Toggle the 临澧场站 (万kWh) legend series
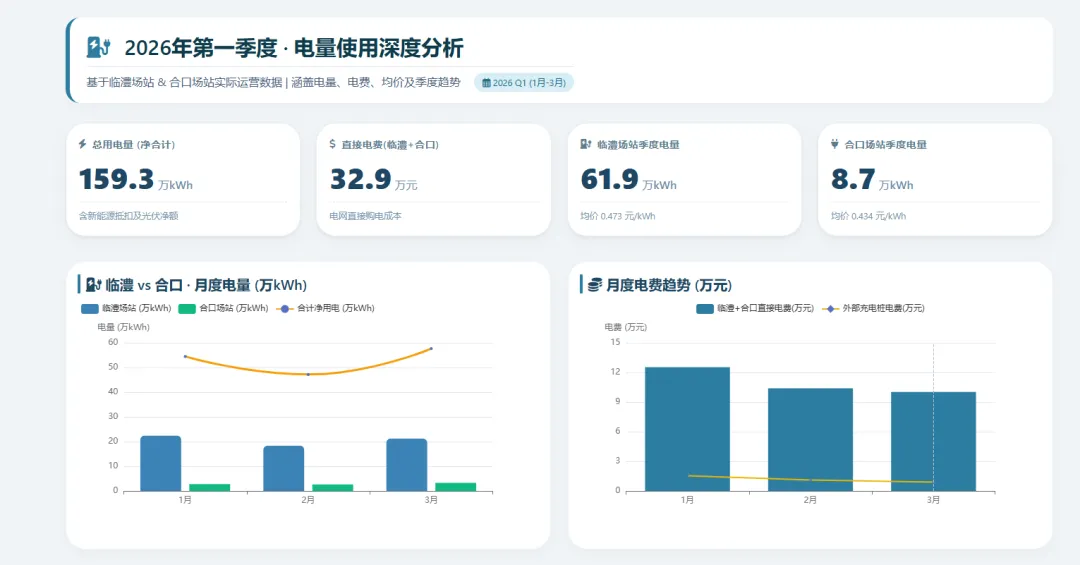 (126, 309)
